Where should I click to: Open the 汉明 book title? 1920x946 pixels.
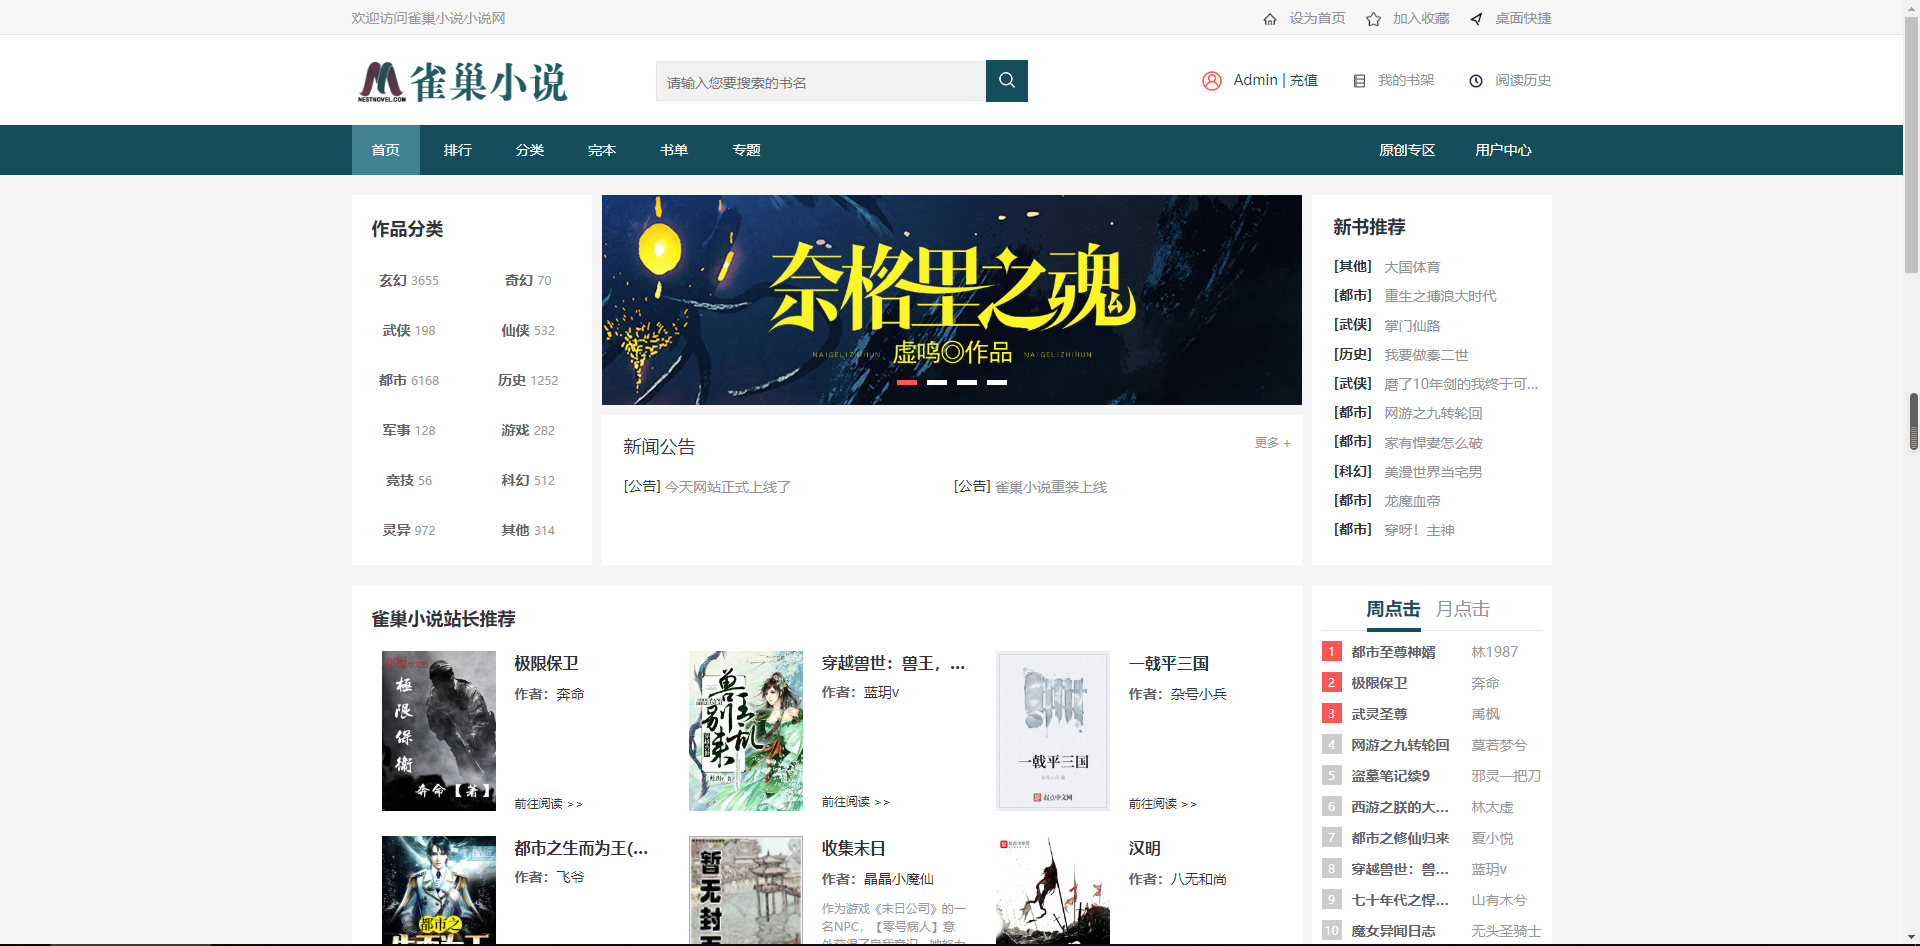(x=1145, y=848)
